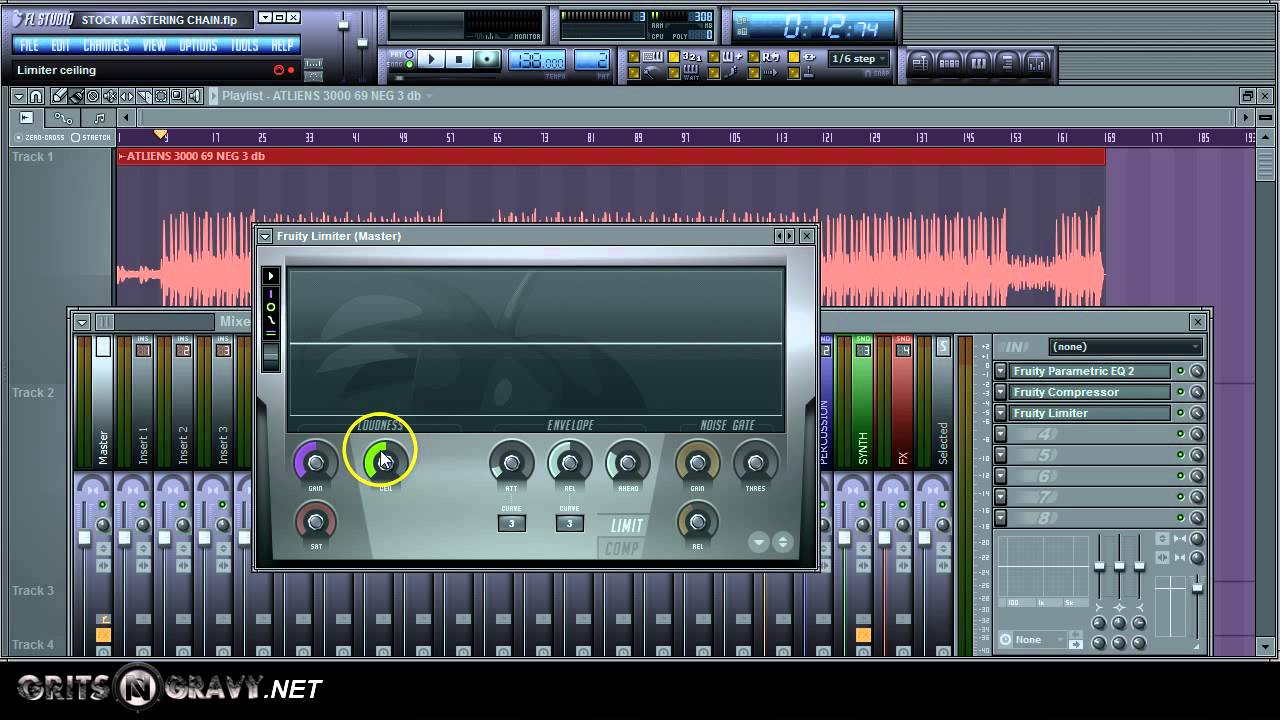
Task: Disable the Fruity Compressor slot green LED
Action: [1180, 392]
